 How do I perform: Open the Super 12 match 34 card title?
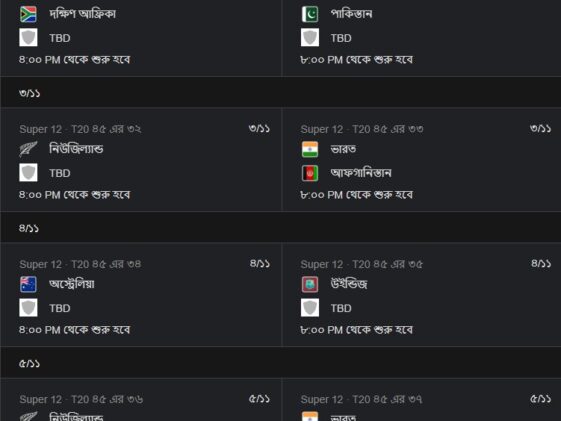coord(80,264)
